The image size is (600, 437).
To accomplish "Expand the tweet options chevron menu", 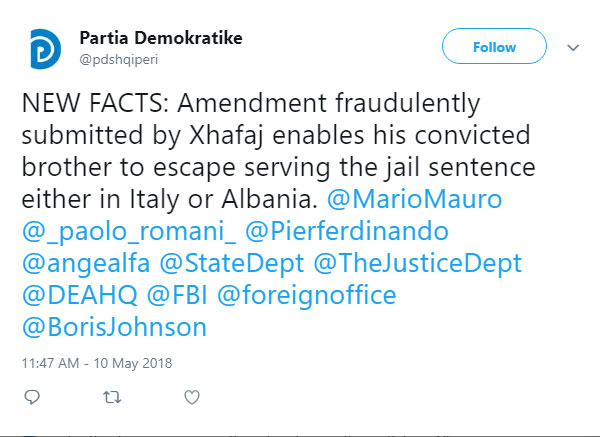I will [x=574, y=47].
